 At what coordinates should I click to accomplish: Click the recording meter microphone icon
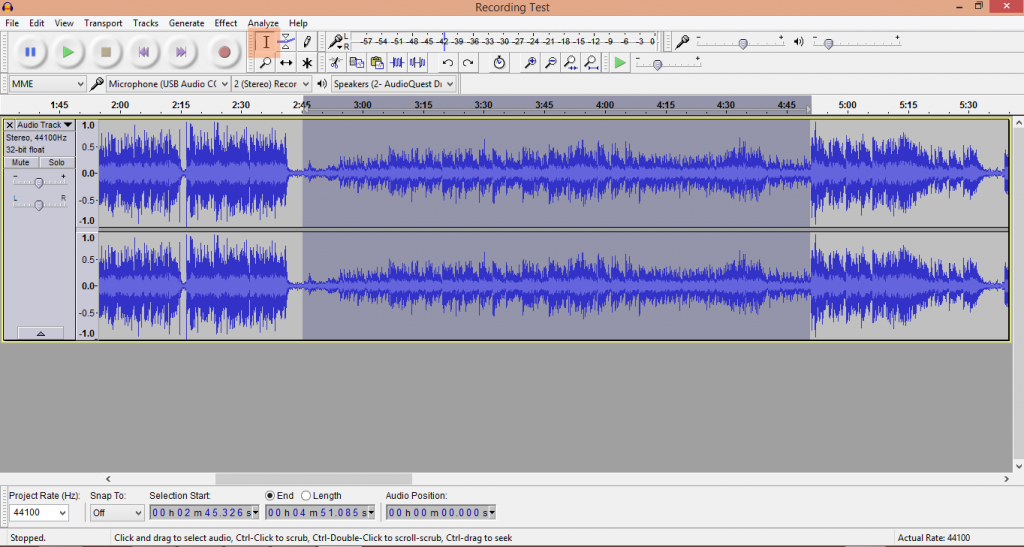[335, 42]
